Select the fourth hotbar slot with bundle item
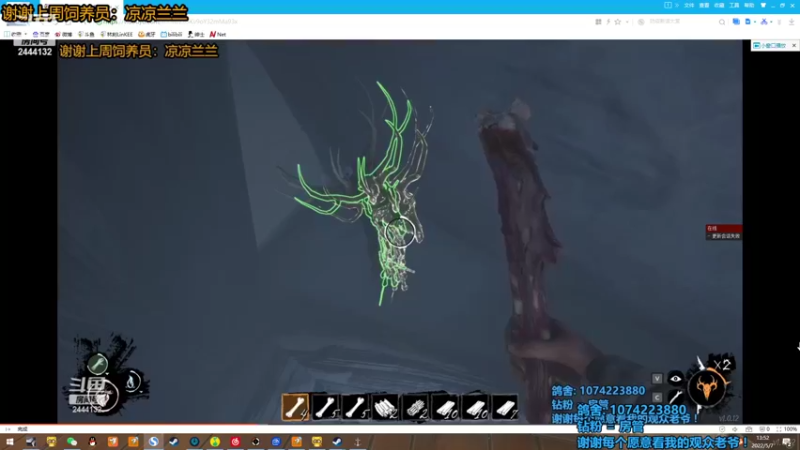Image resolution: width=800 pixels, height=450 pixels. pyautogui.click(x=386, y=407)
